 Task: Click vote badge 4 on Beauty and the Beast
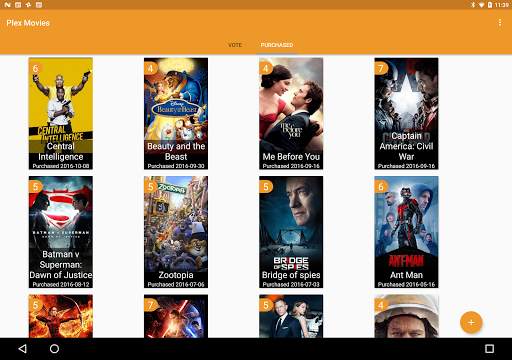pos(151,68)
